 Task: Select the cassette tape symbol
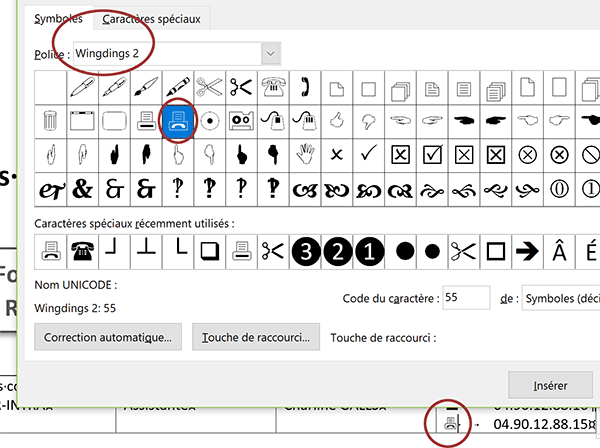coord(241,121)
